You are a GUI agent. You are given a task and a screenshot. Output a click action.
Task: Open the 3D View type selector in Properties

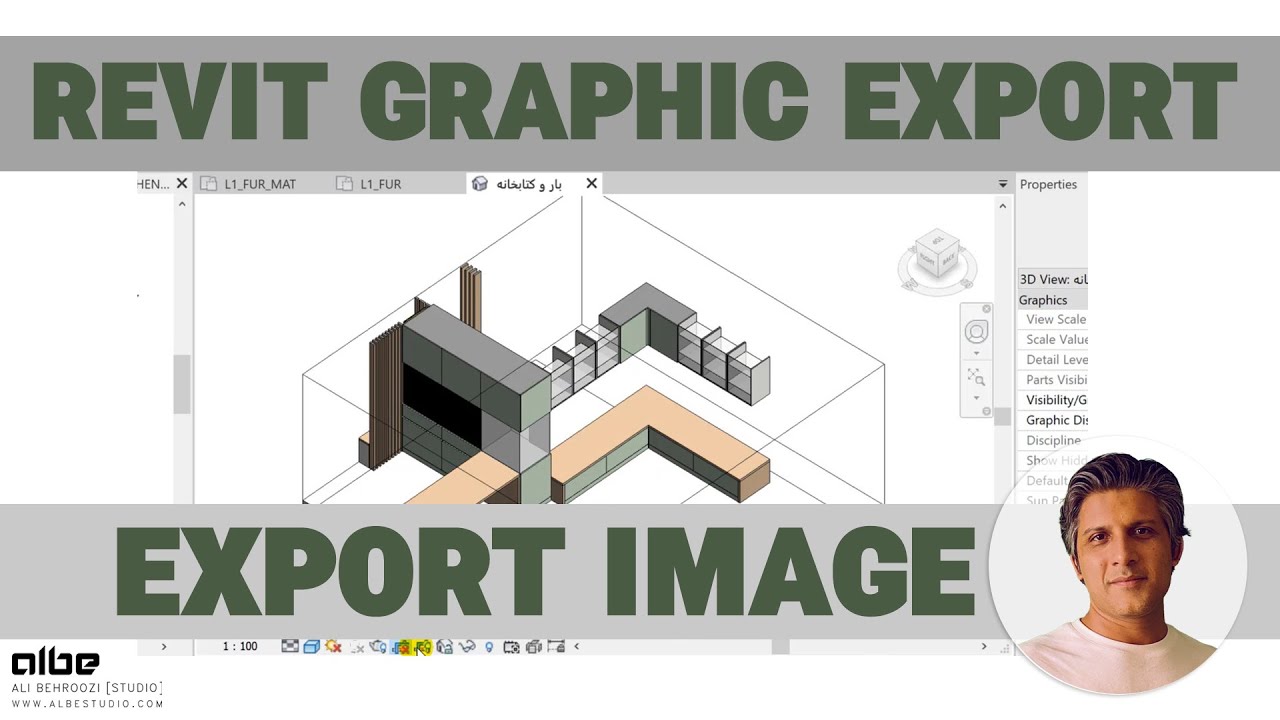point(1052,279)
